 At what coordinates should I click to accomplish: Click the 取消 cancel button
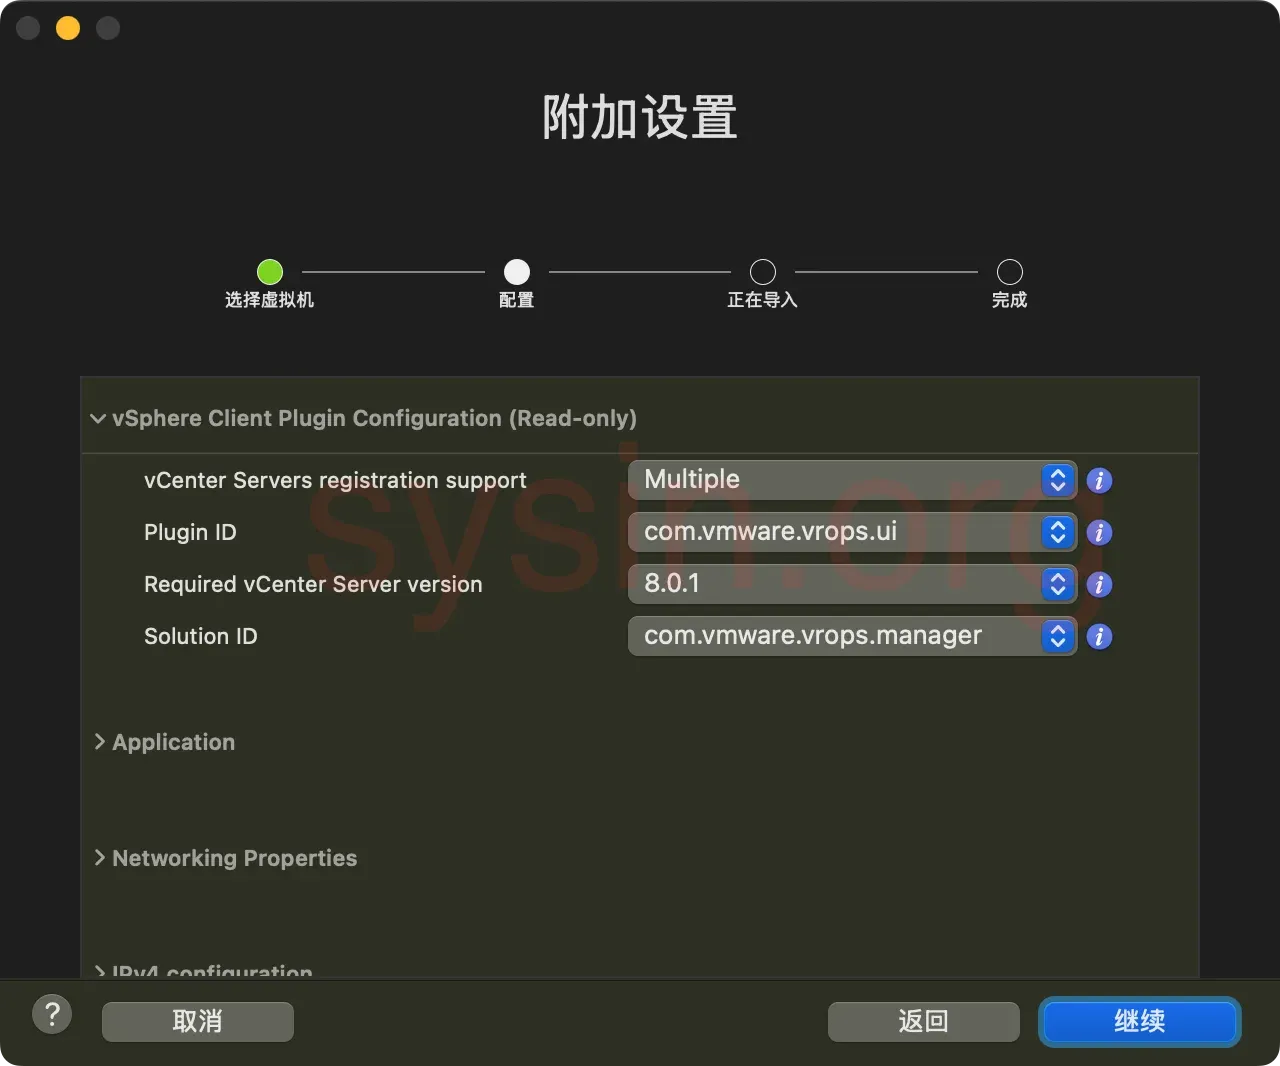coord(198,1022)
